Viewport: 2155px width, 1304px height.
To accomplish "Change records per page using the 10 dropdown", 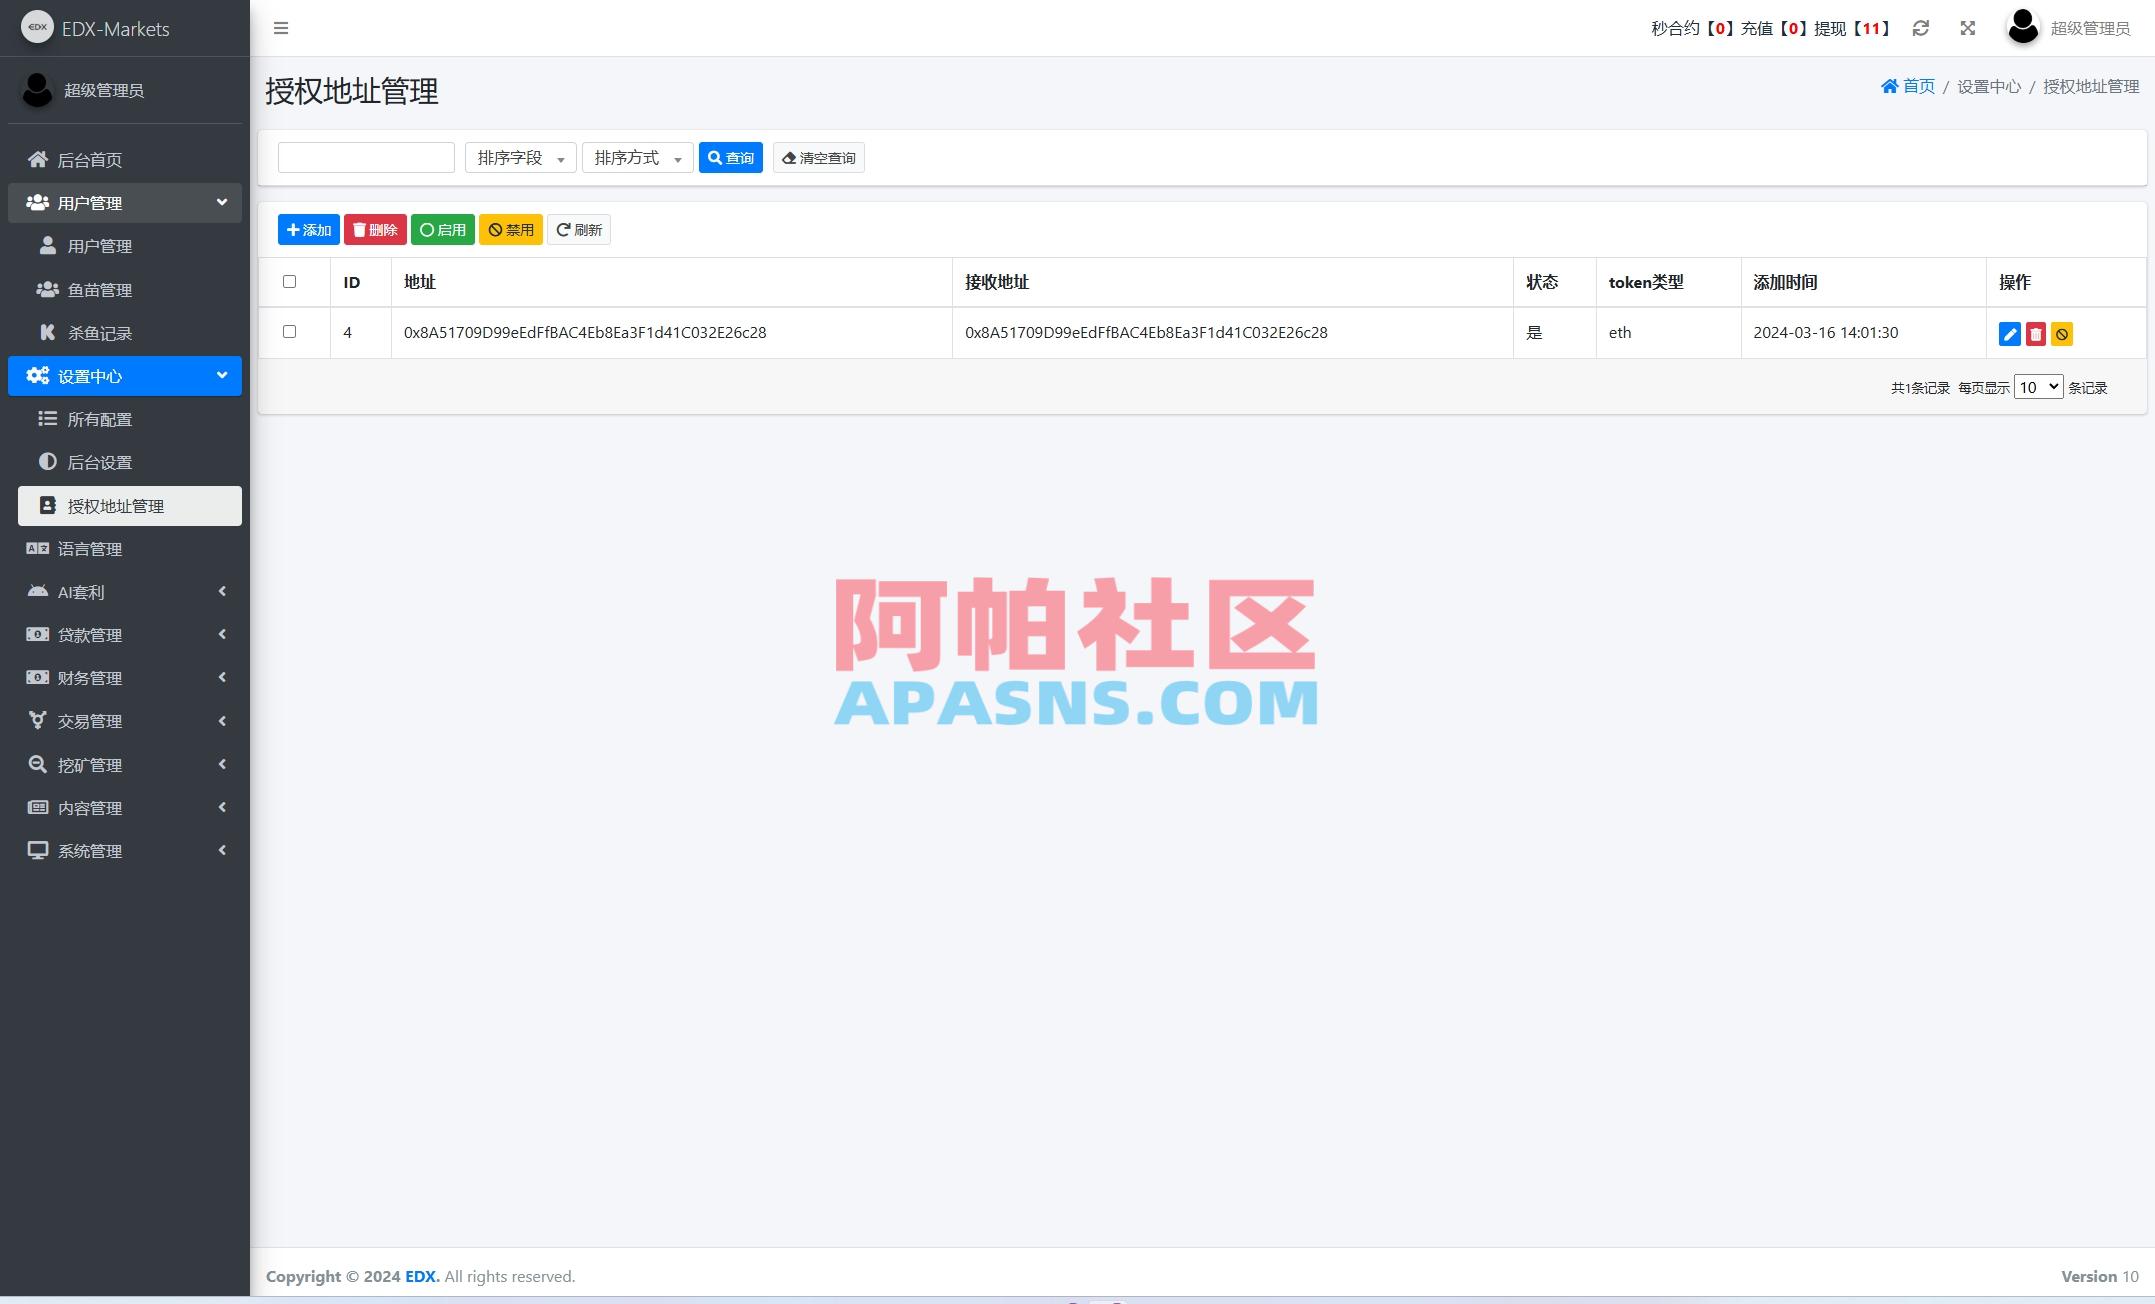I will 2037,386.
